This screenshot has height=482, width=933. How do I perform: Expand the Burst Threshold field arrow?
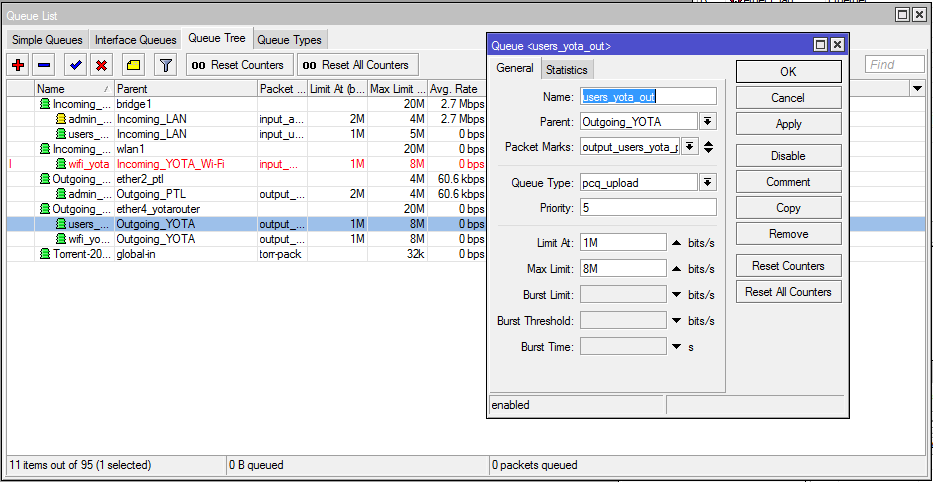pos(676,321)
